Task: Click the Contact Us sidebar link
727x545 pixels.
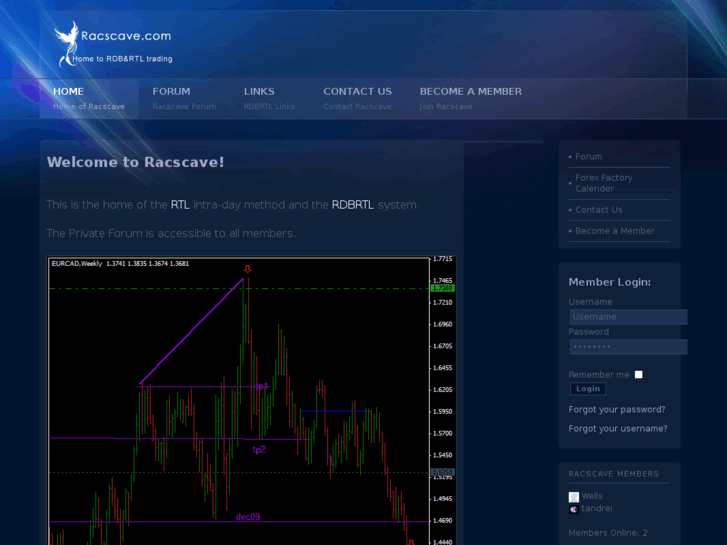Action: pos(598,210)
